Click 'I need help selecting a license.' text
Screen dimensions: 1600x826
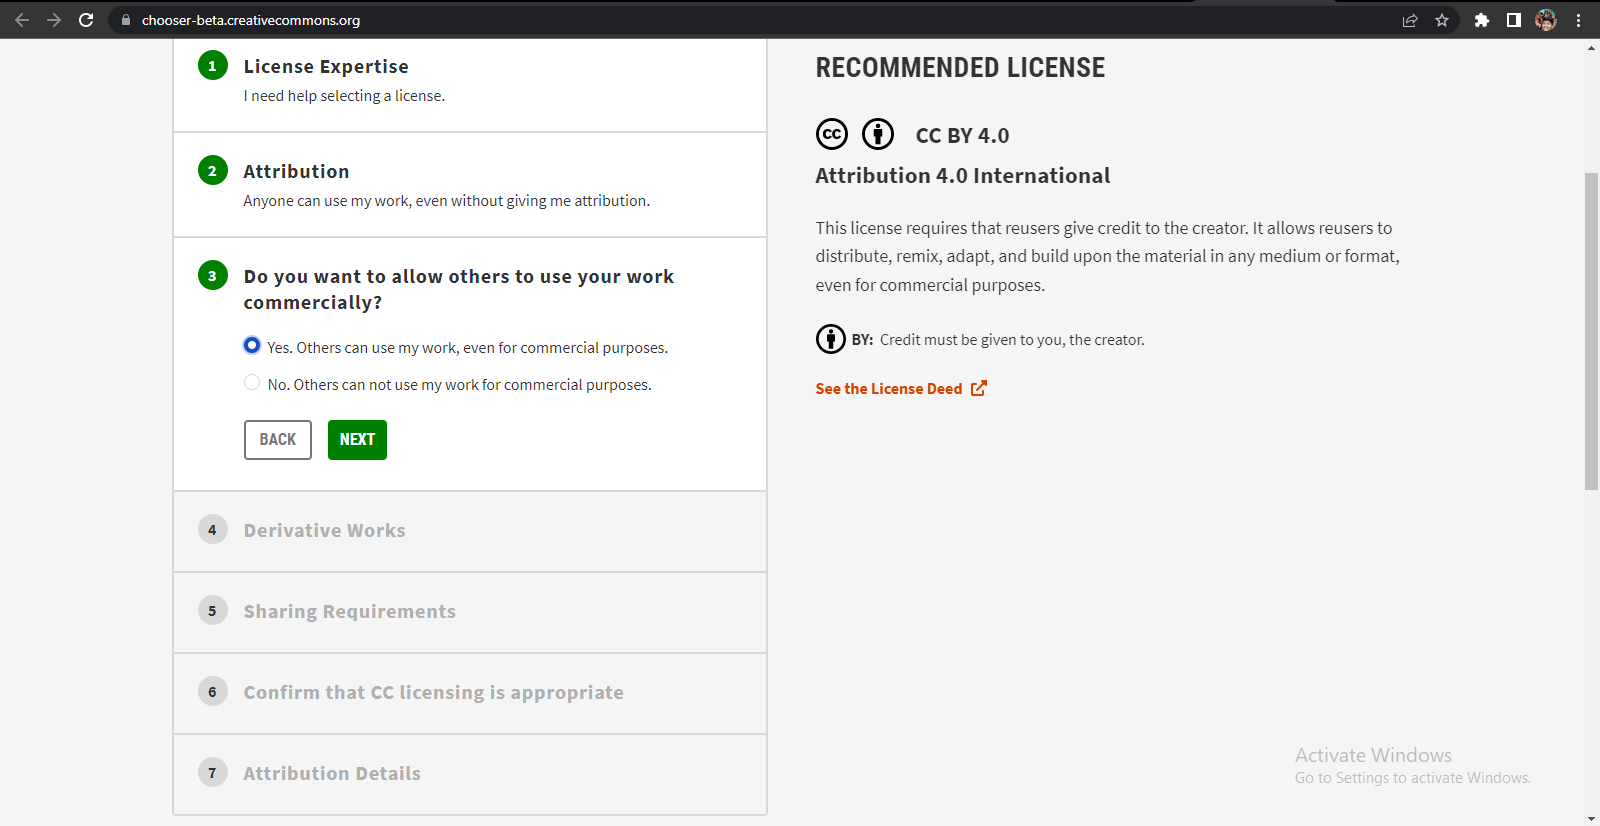344,96
